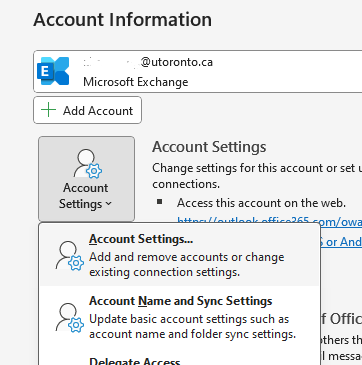Click the icon beside Account Name and Sync Settings
Image resolution: width=362 pixels, height=365 pixels.
69,318
